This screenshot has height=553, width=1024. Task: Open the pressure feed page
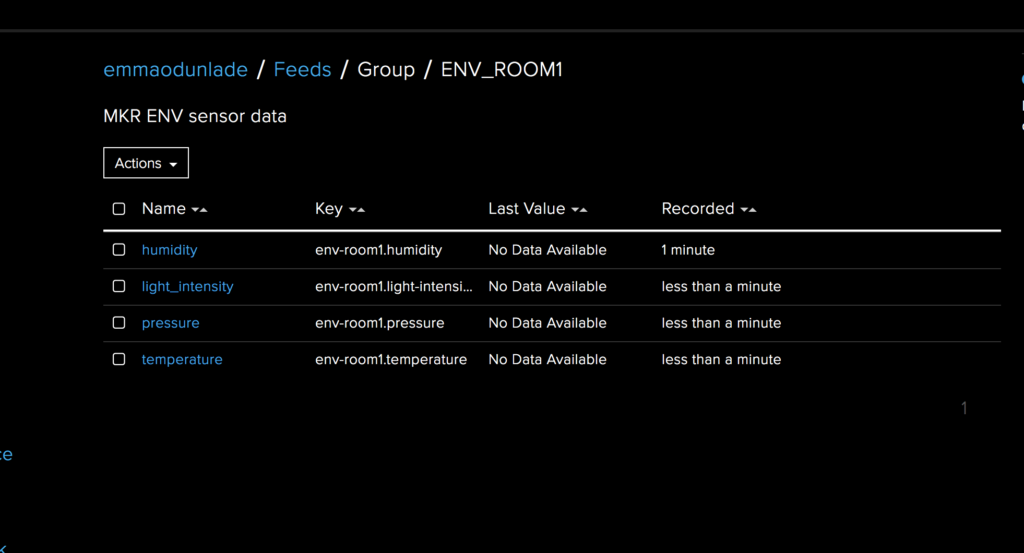point(170,323)
